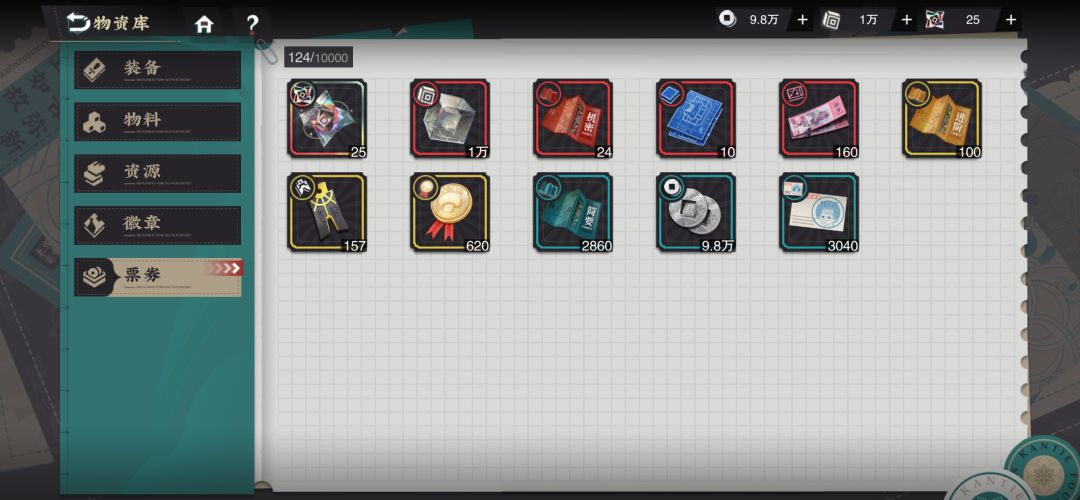Image resolution: width=1080 pixels, height=500 pixels.
Task: Click the 124/10000 capacity counter
Action: coord(318,57)
